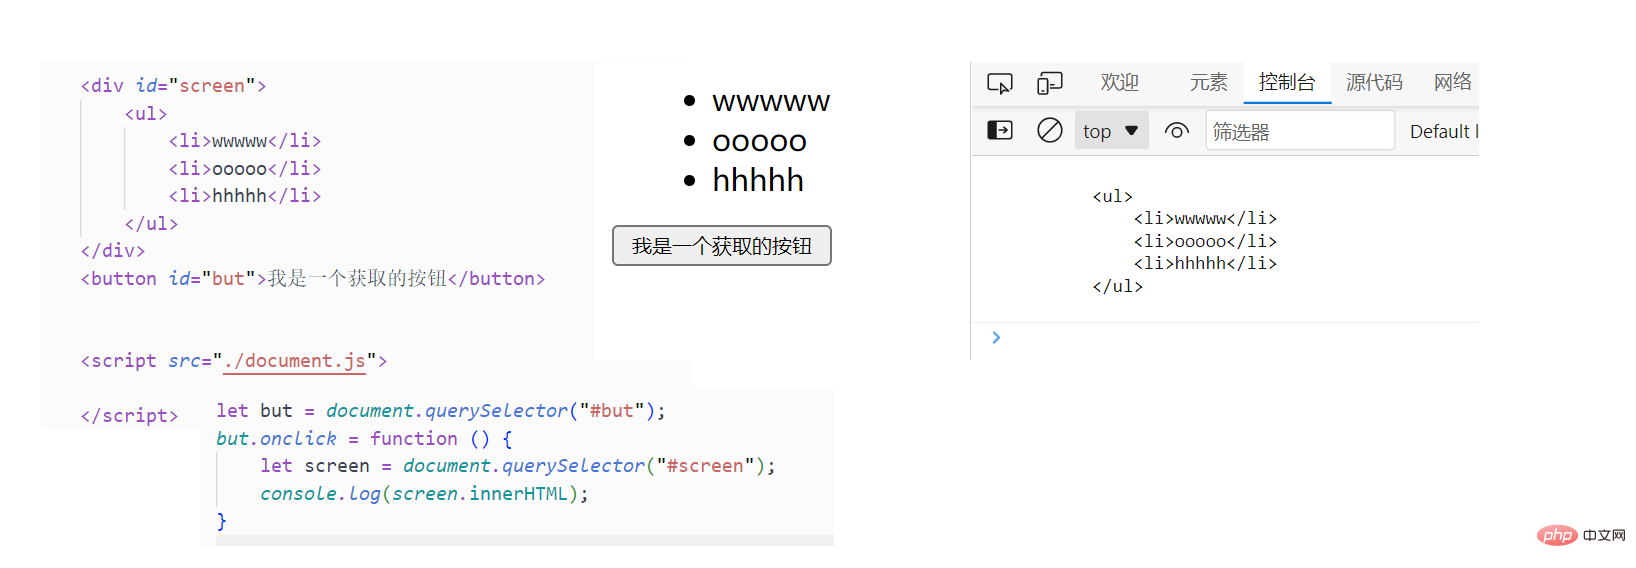Open the 网络 tab
The image size is (1636, 568).
(x=1452, y=82)
